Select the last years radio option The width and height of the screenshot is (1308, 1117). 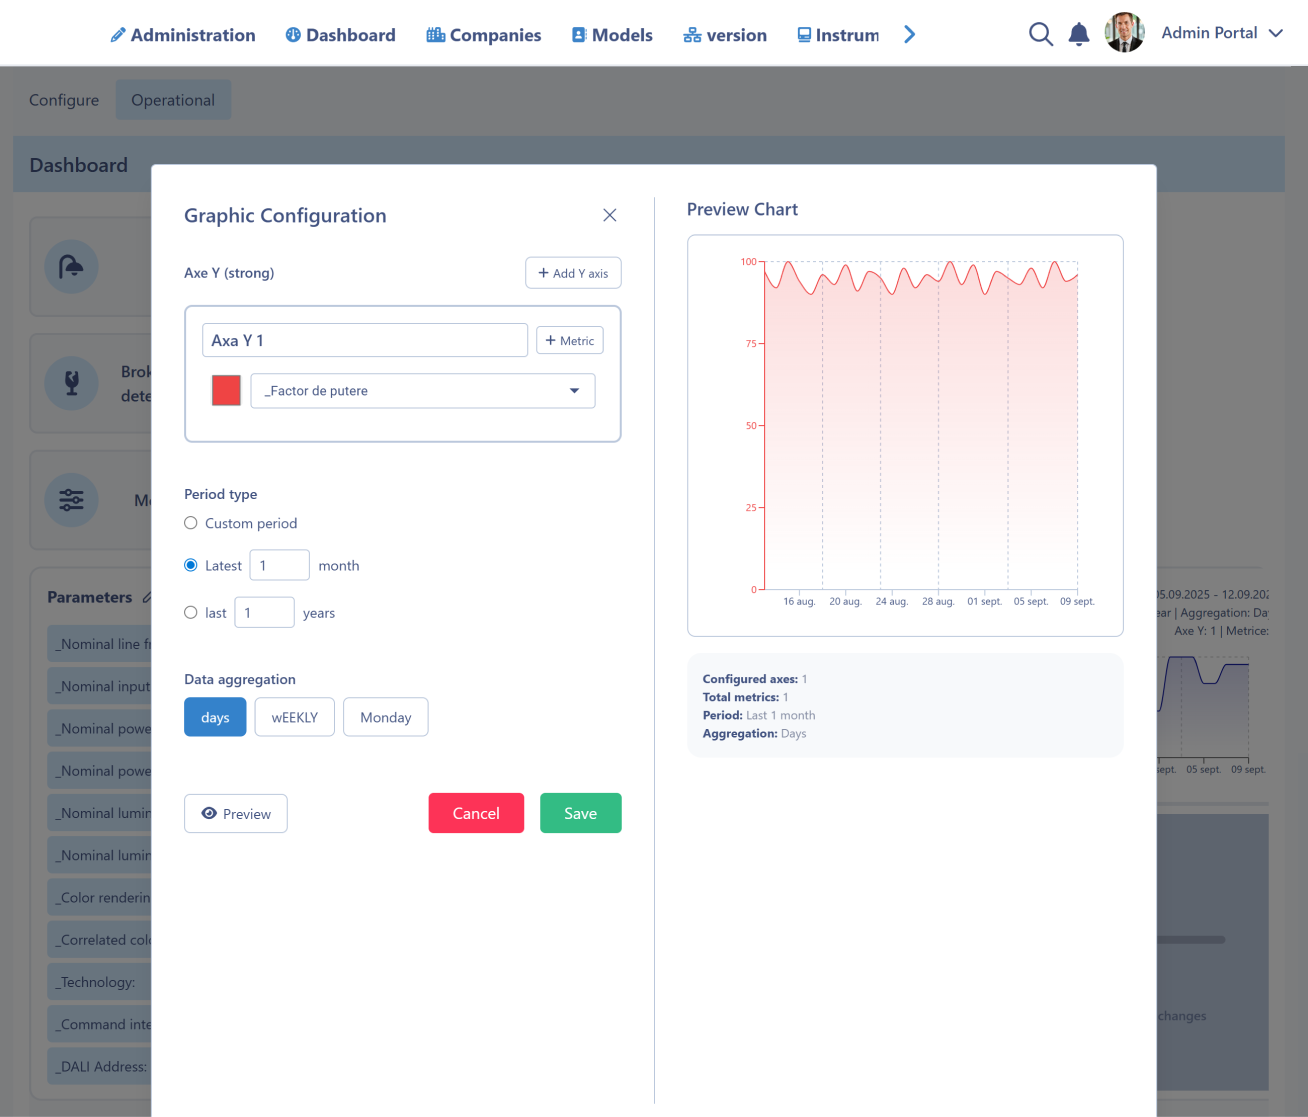click(191, 612)
